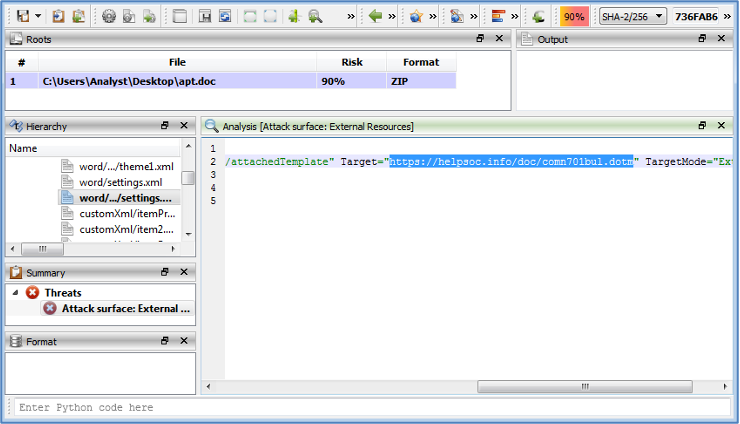Image resolution: width=740 pixels, height=424 pixels.
Task: Float the Roots panel
Action: tap(480, 38)
